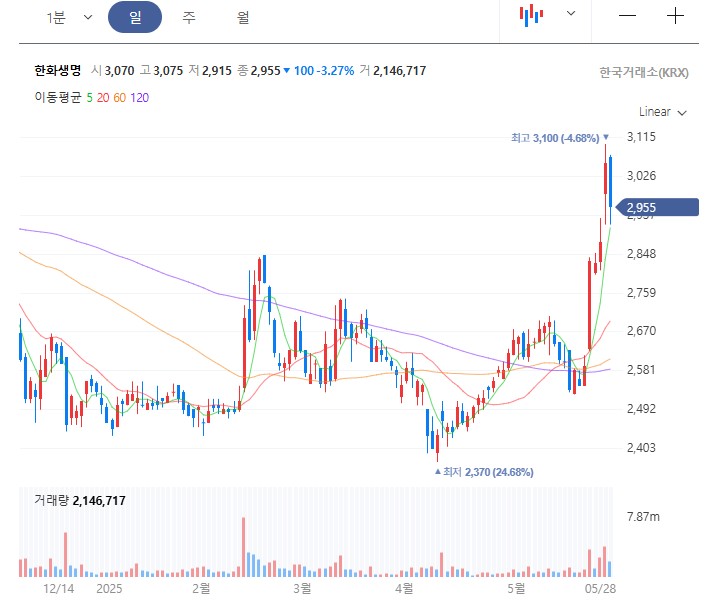Image resolution: width=705 pixels, height=610 pixels.
Task: Click the 4월 month axis label
Action: [x=404, y=588]
